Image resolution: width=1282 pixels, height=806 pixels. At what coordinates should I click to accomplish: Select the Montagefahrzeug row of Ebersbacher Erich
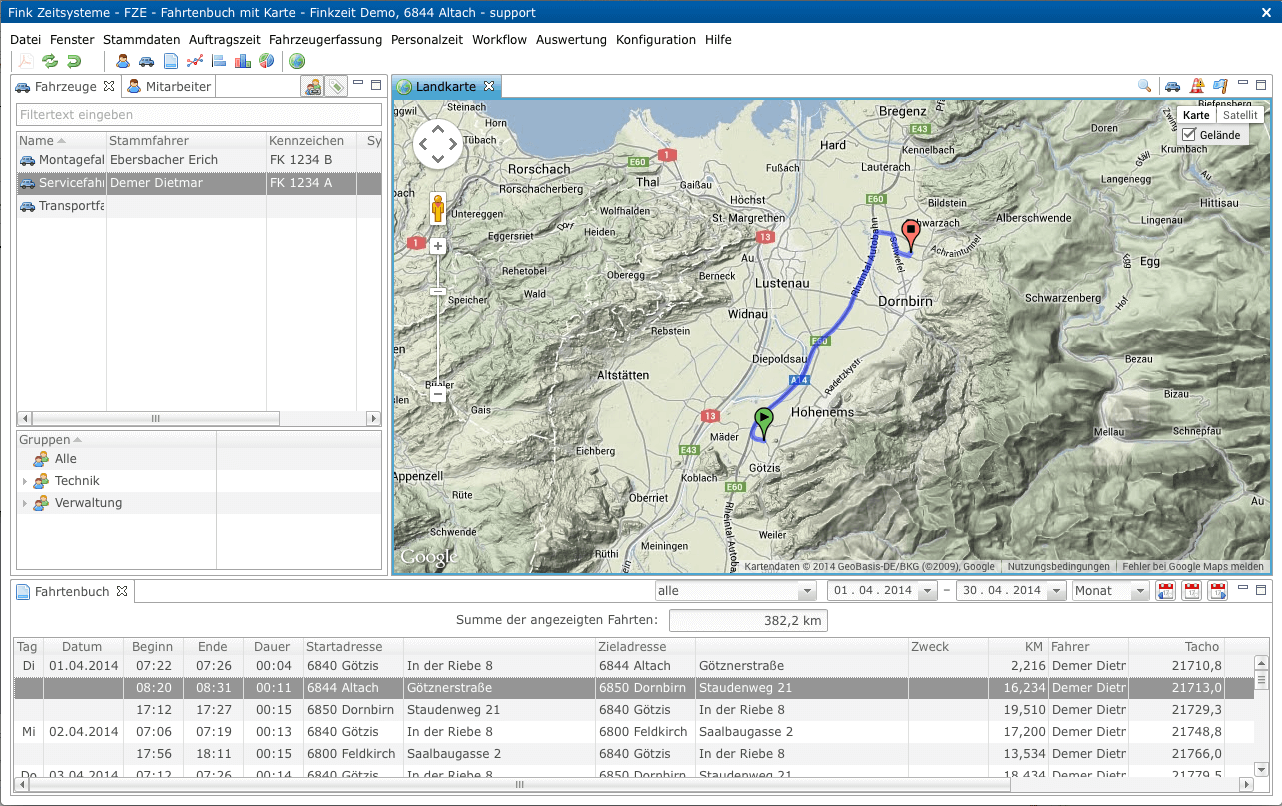pyautogui.click(x=199, y=161)
